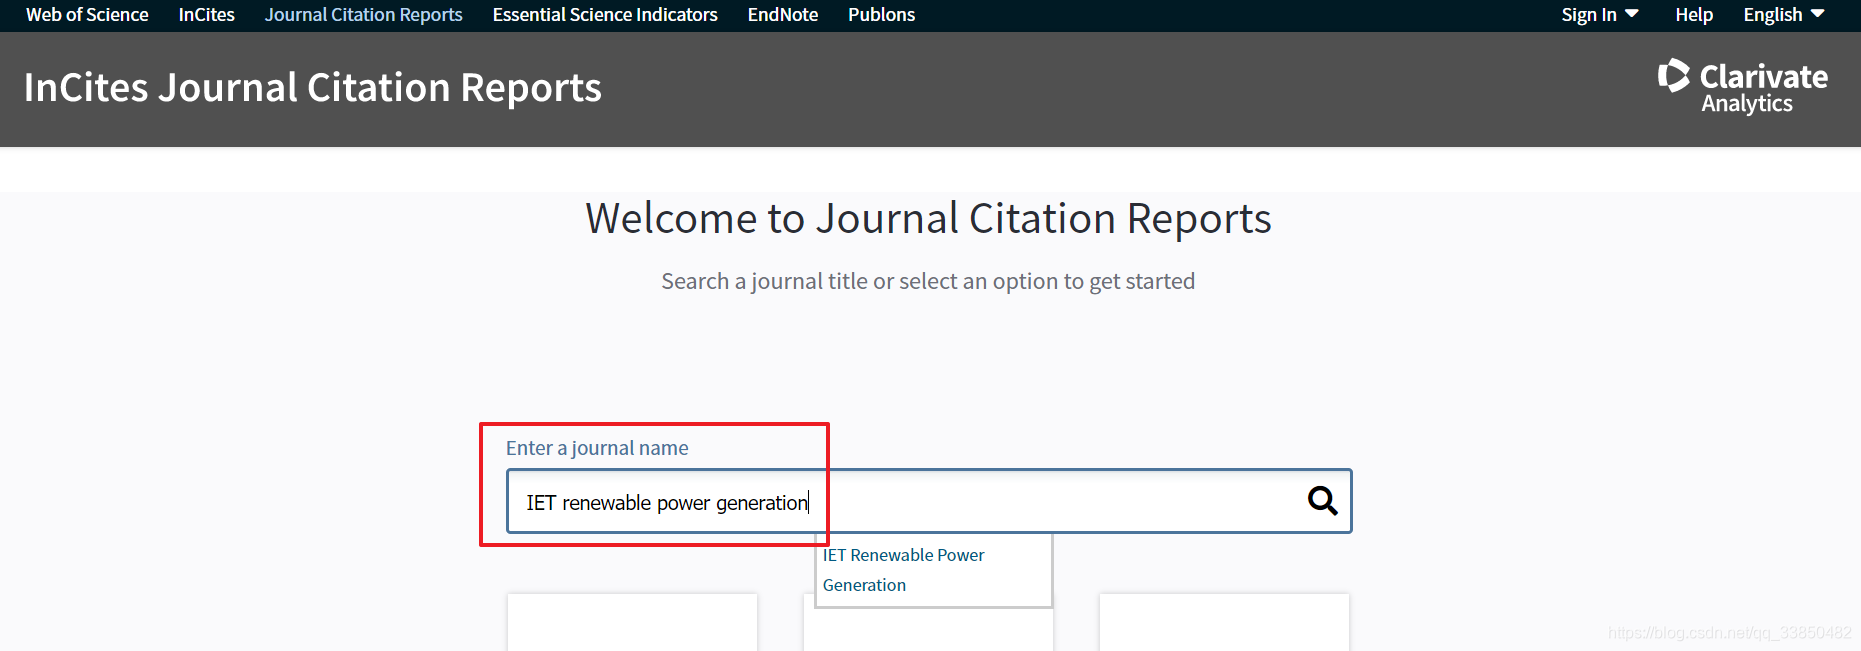Open Publons from the top bar

pyautogui.click(x=881, y=15)
